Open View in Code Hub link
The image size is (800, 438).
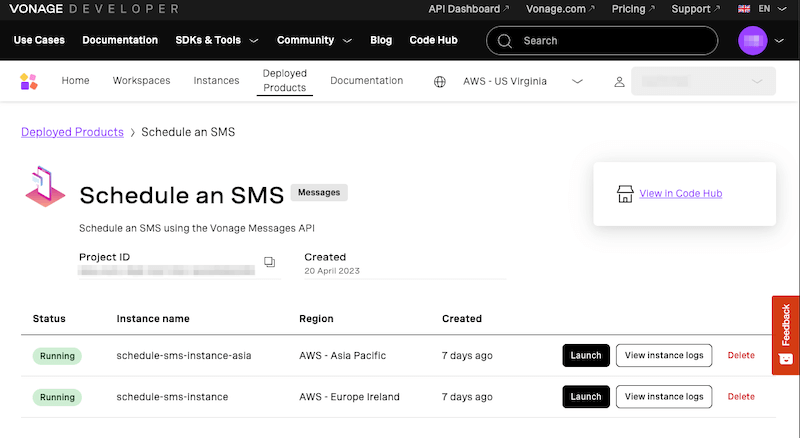pos(680,193)
